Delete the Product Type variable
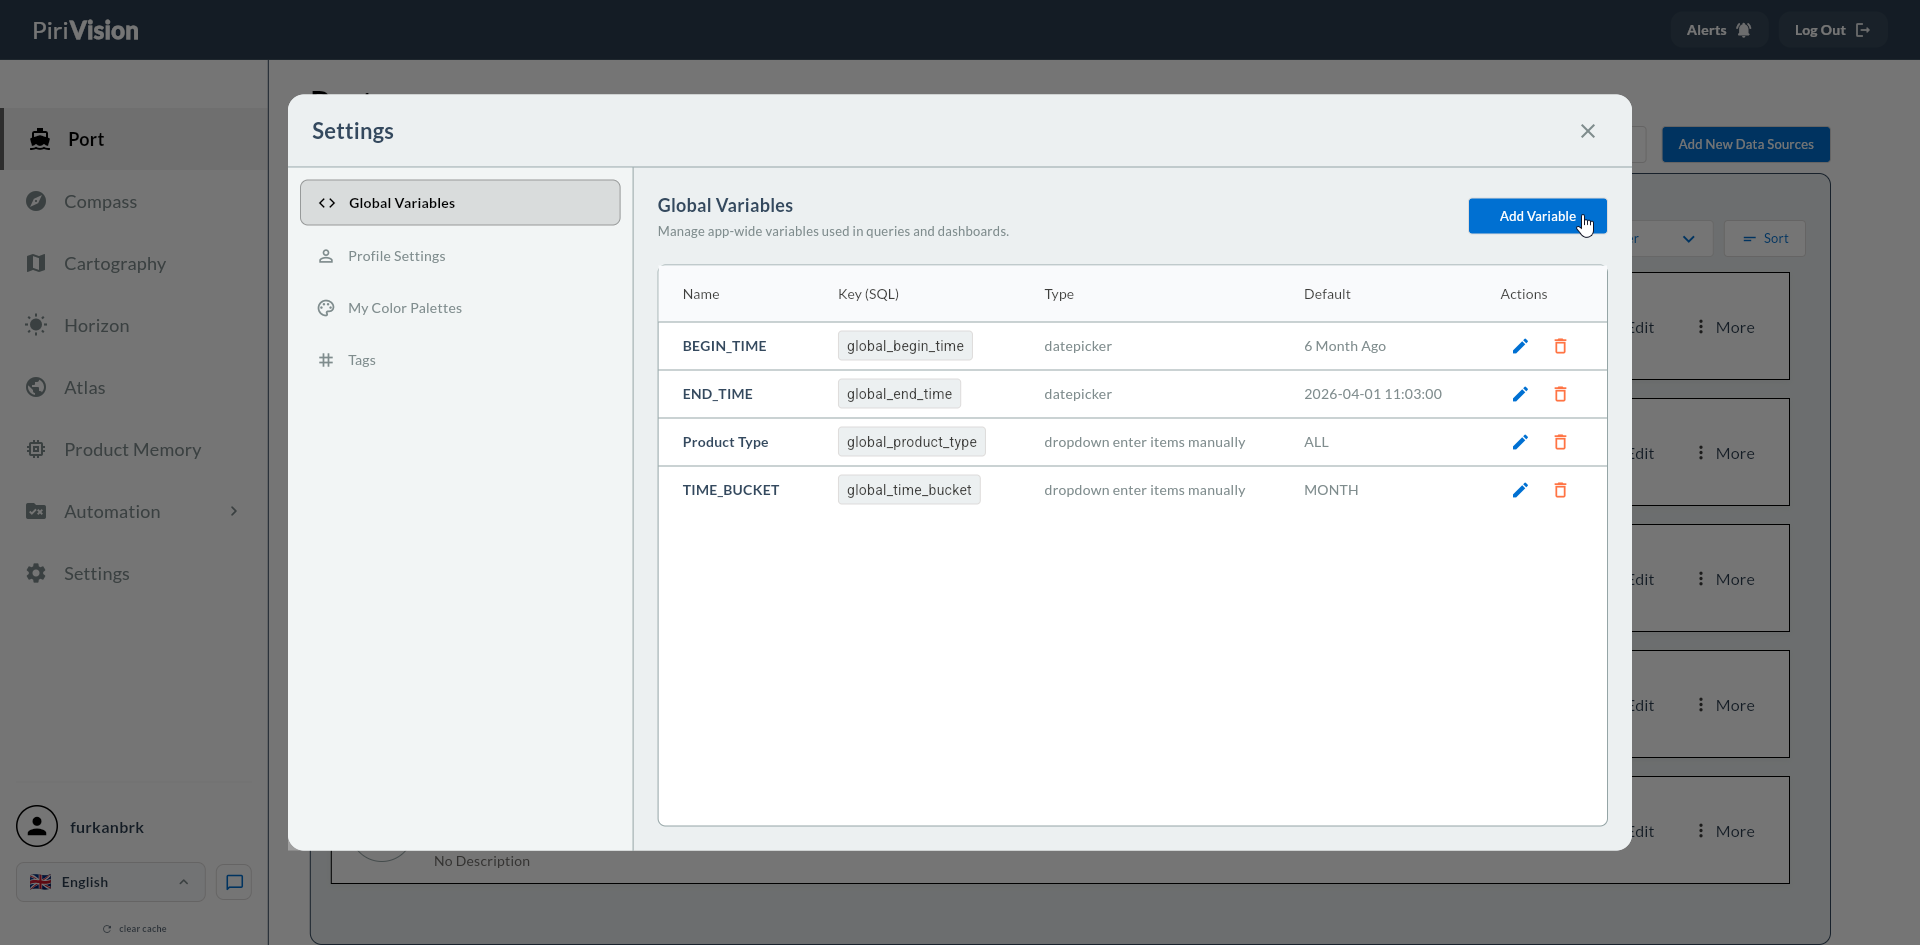This screenshot has width=1920, height=945. (x=1560, y=442)
